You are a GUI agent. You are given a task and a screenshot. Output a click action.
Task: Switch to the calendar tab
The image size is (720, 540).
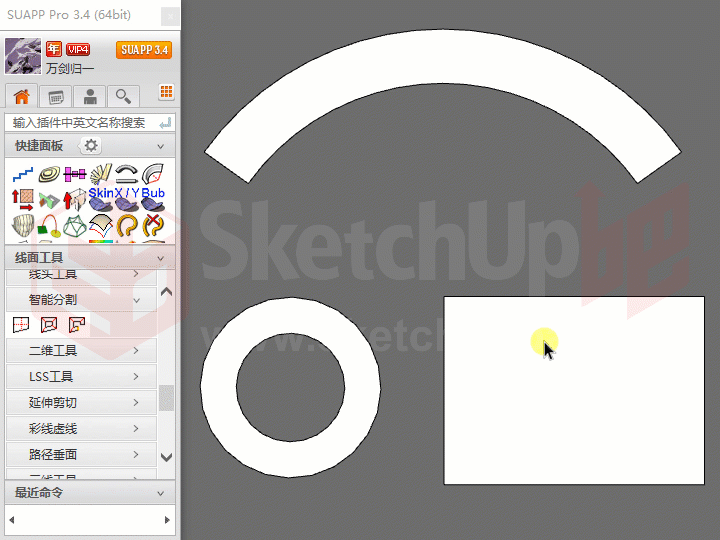click(56, 96)
